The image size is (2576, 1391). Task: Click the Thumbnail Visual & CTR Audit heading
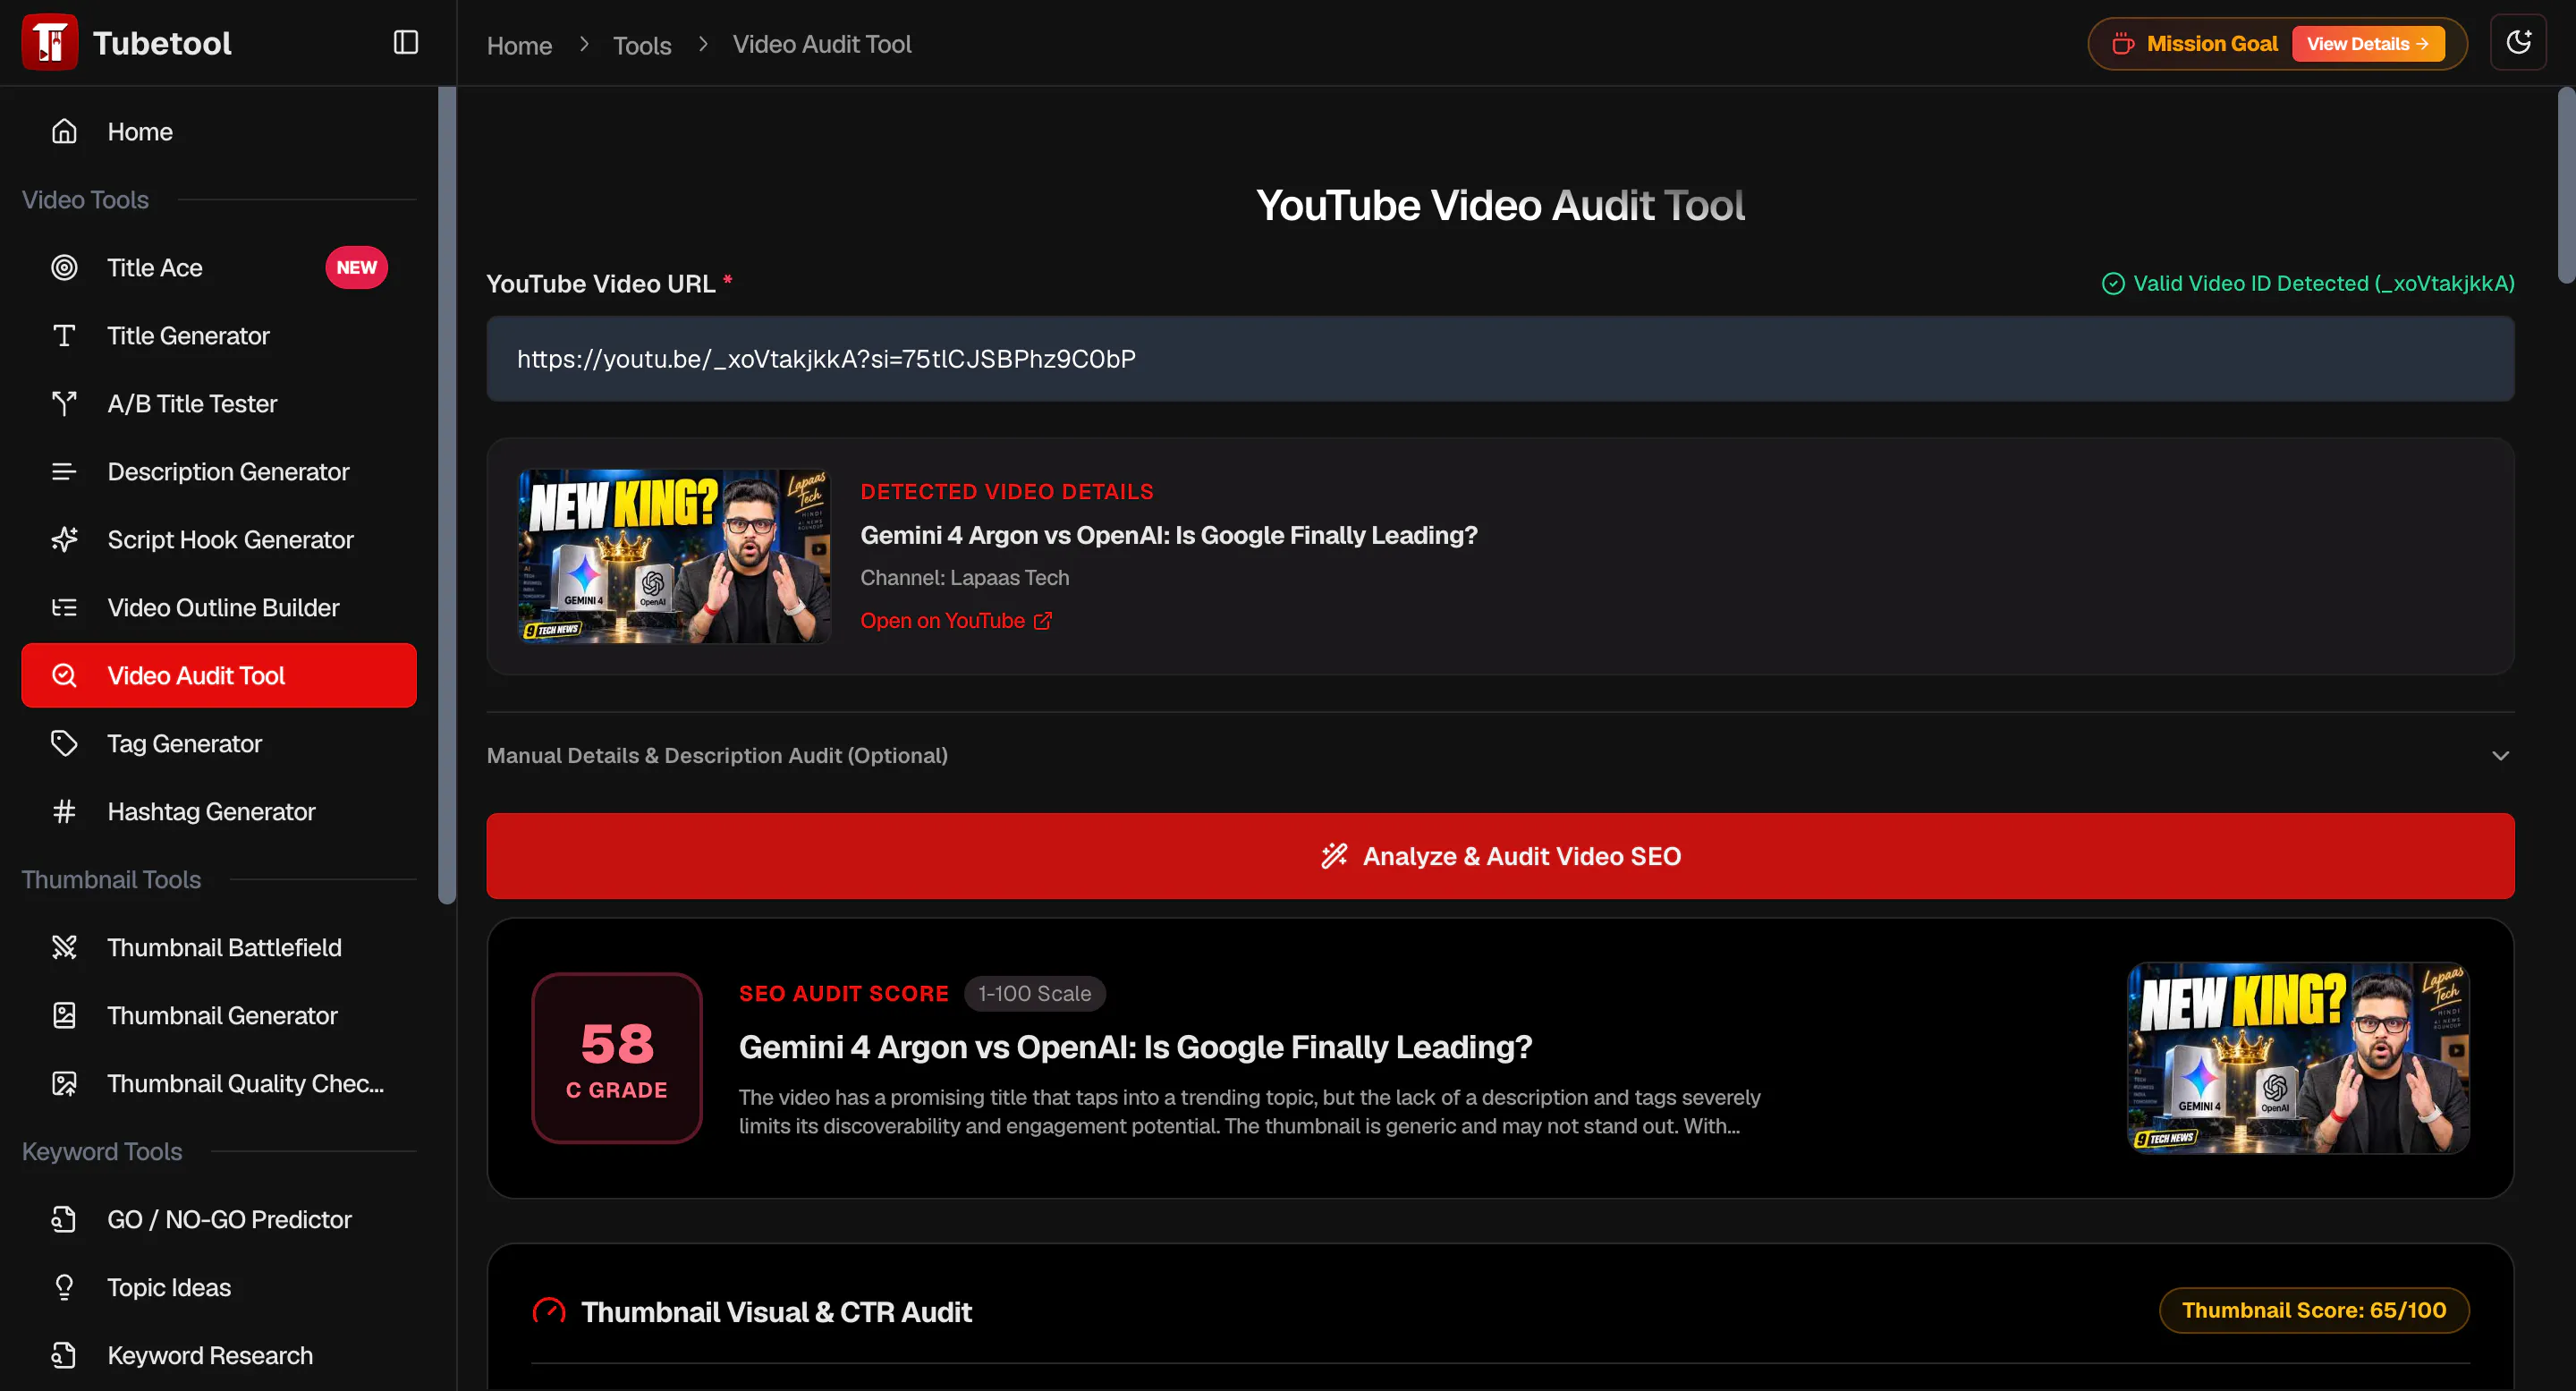[x=776, y=1312]
